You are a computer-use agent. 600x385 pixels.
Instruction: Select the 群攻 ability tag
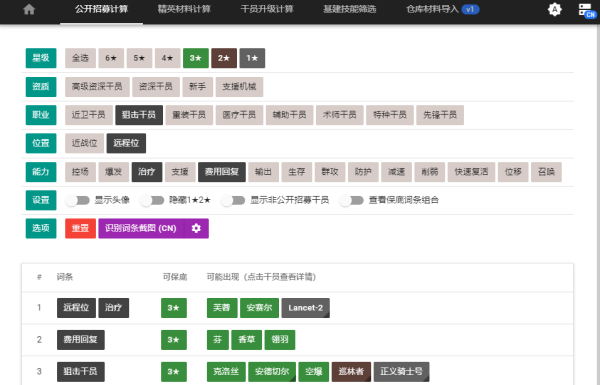(x=330, y=172)
